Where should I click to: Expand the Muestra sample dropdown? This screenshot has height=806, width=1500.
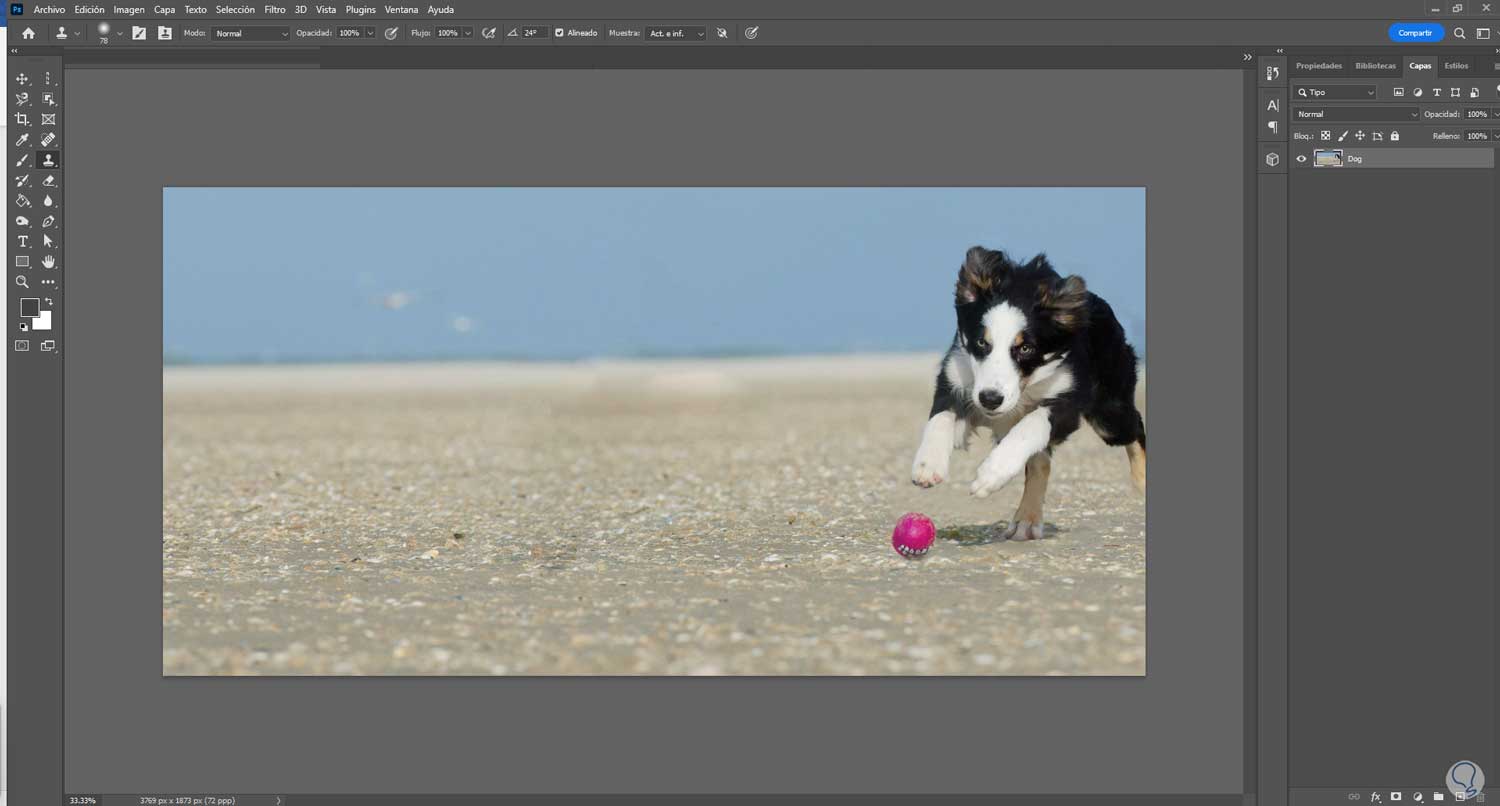[x=675, y=33]
